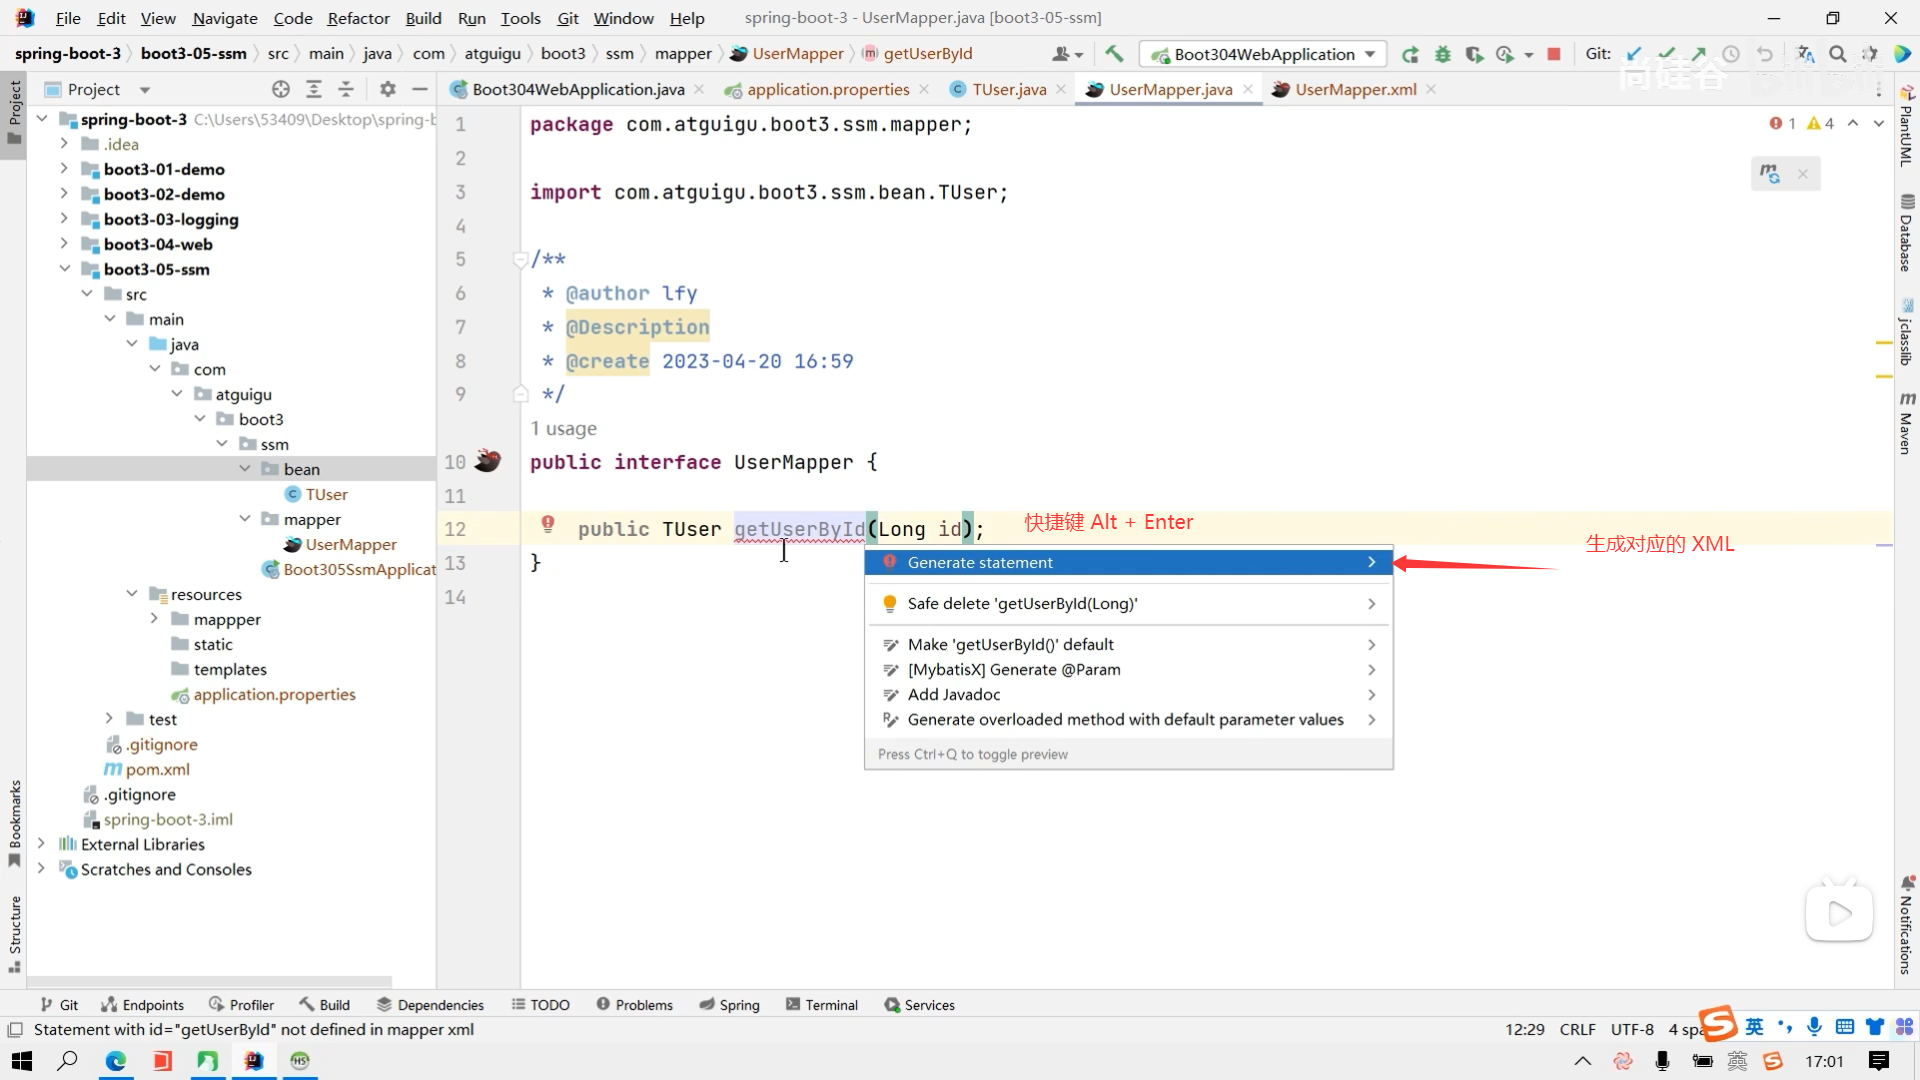Click the CRLF line separator status widget
Screen dimensions: 1920x1080
coord(1577,1029)
